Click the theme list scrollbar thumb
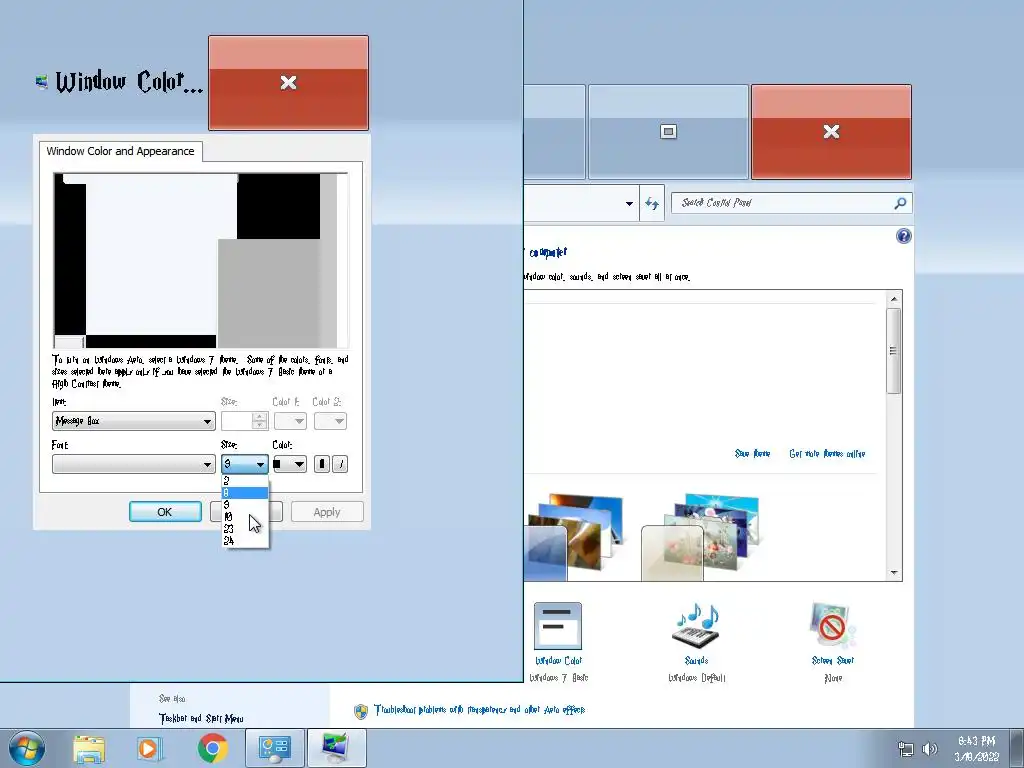 point(894,351)
